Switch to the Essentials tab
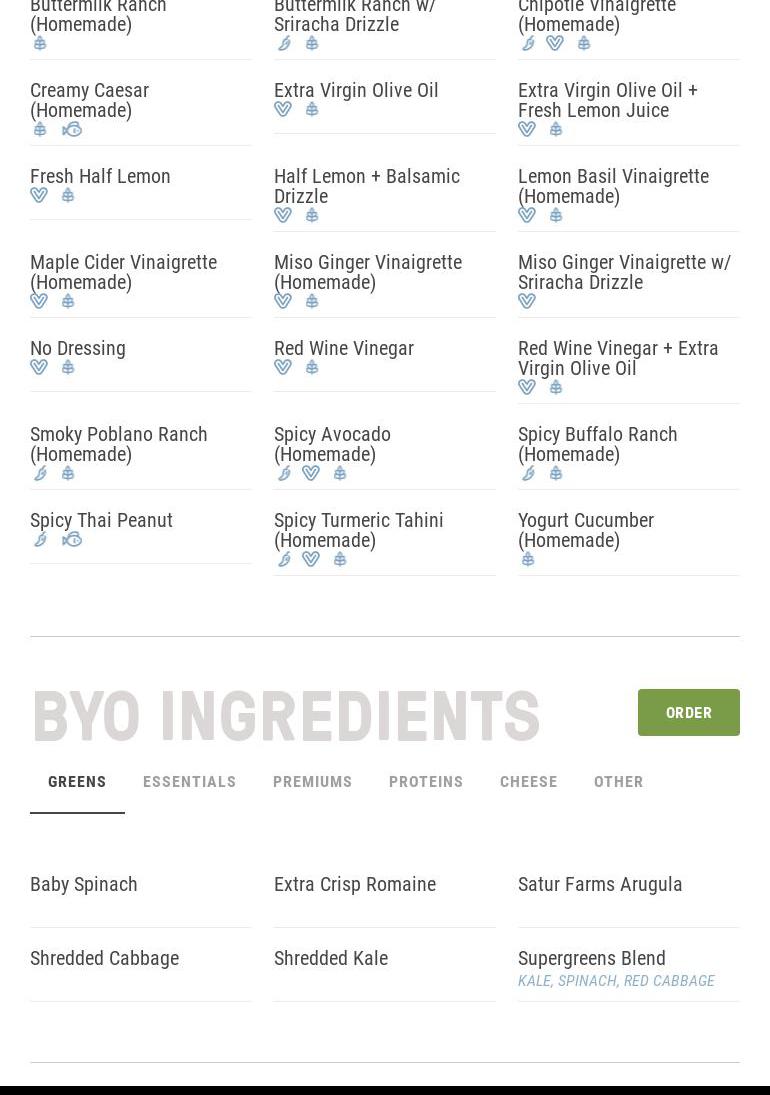Viewport: 770px width, 1095px height. [x=189, y=782]
